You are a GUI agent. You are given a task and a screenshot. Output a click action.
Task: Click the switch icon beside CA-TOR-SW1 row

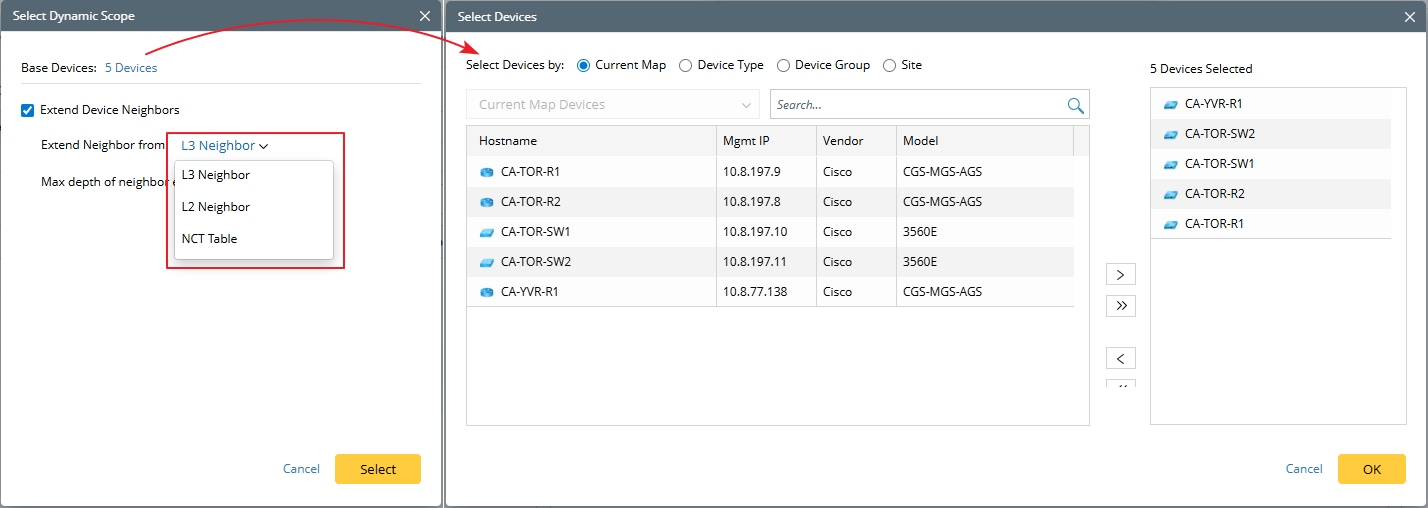tap(487, 232)
